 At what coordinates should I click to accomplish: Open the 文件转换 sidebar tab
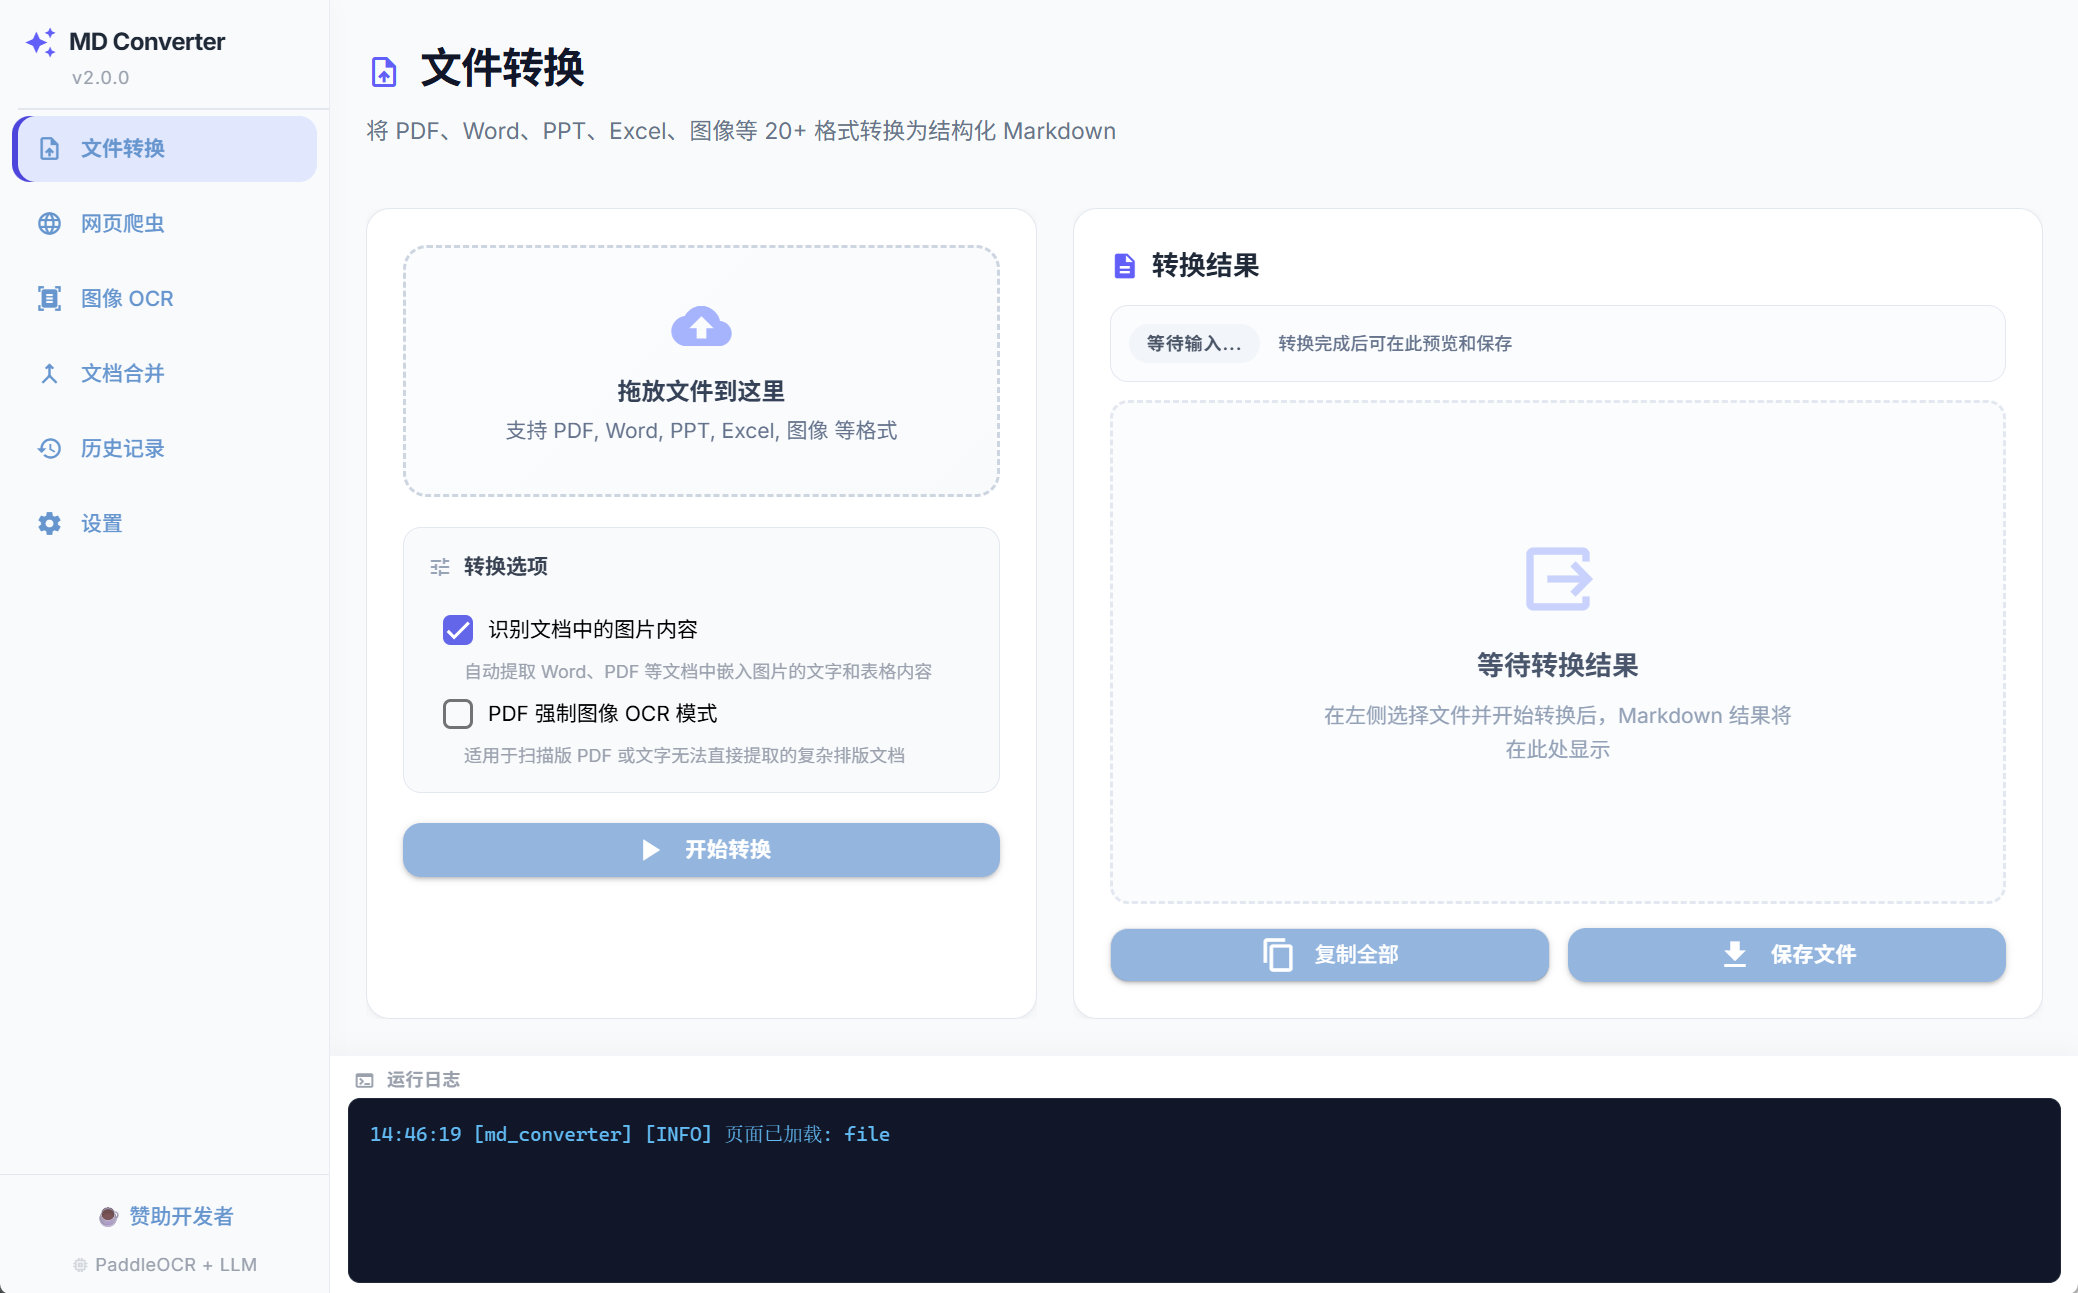coord(165,148)
